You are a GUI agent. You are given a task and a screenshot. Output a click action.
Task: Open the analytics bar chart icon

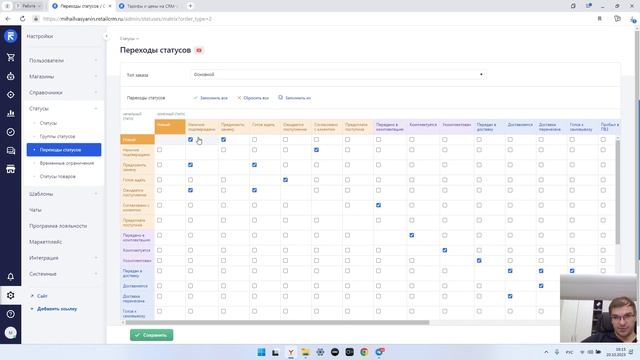11,113
